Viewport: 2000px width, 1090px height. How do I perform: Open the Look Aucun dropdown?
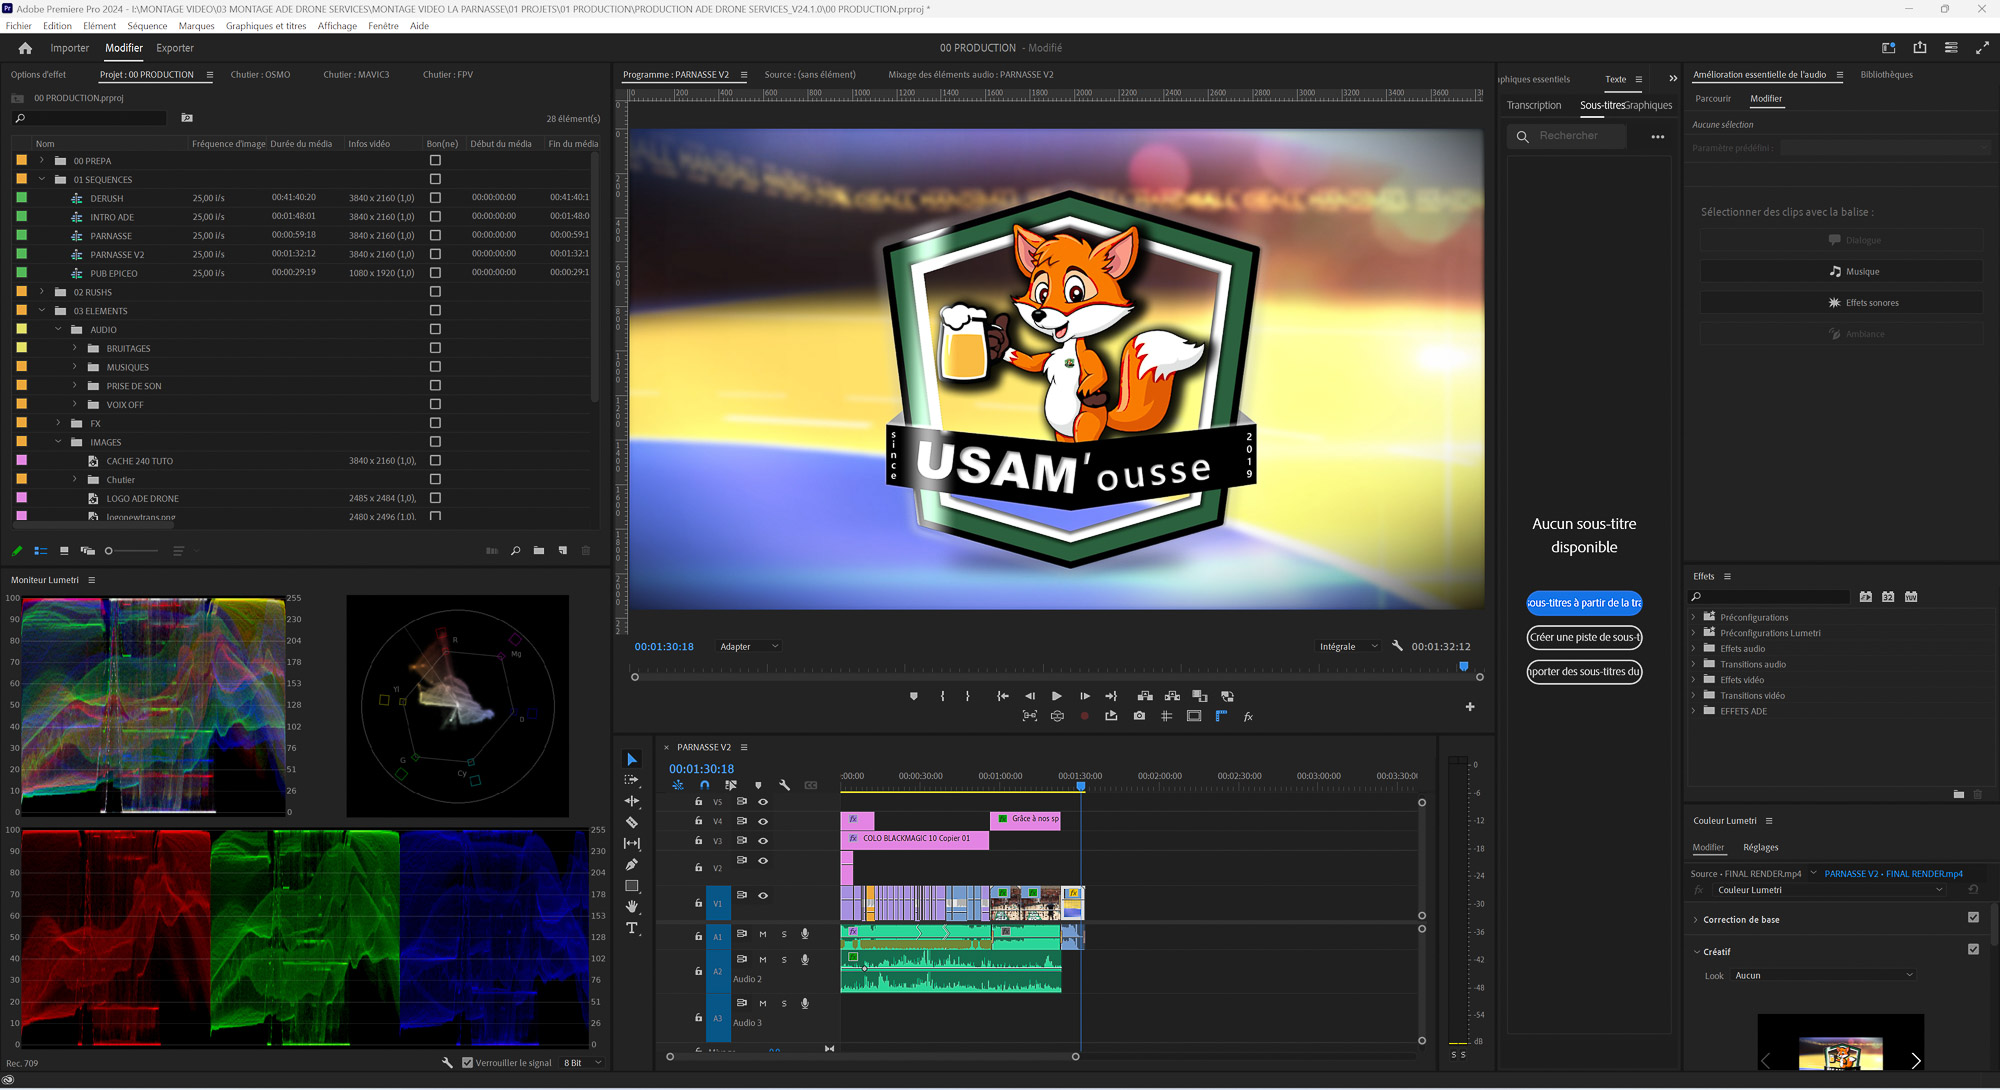click(x=1824, y=975)
